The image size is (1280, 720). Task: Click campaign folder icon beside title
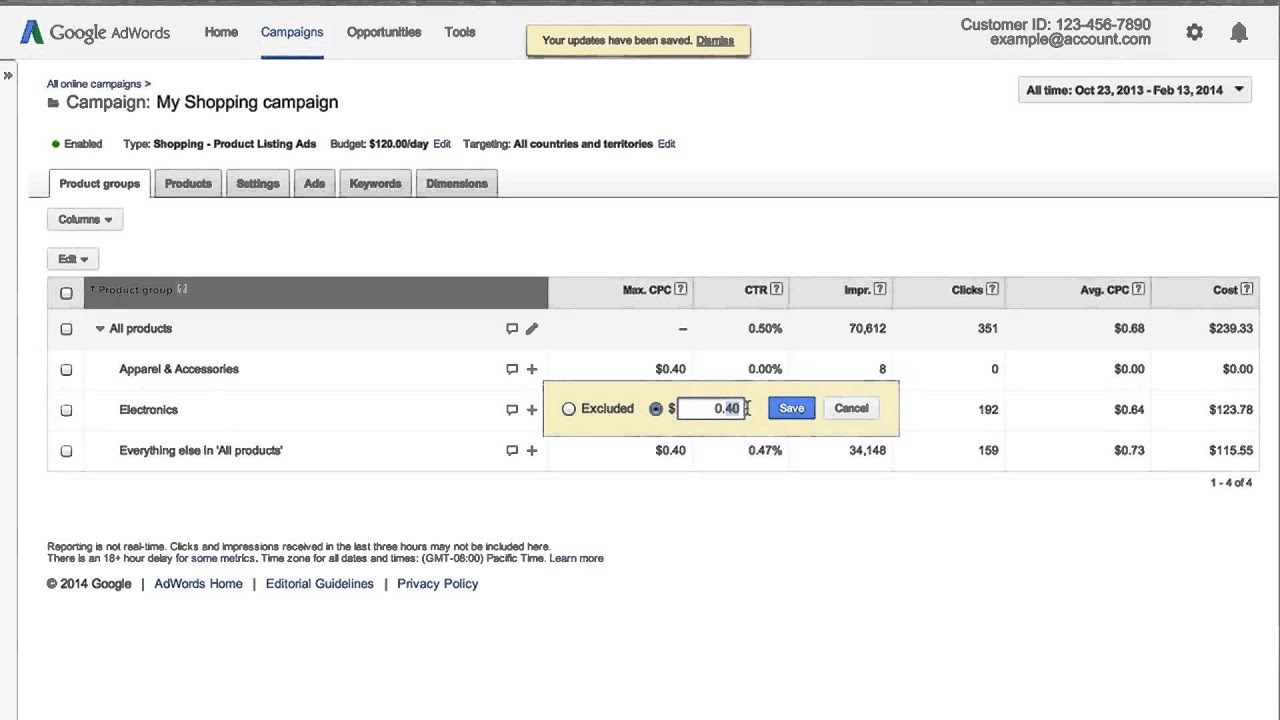click(53, 103)
